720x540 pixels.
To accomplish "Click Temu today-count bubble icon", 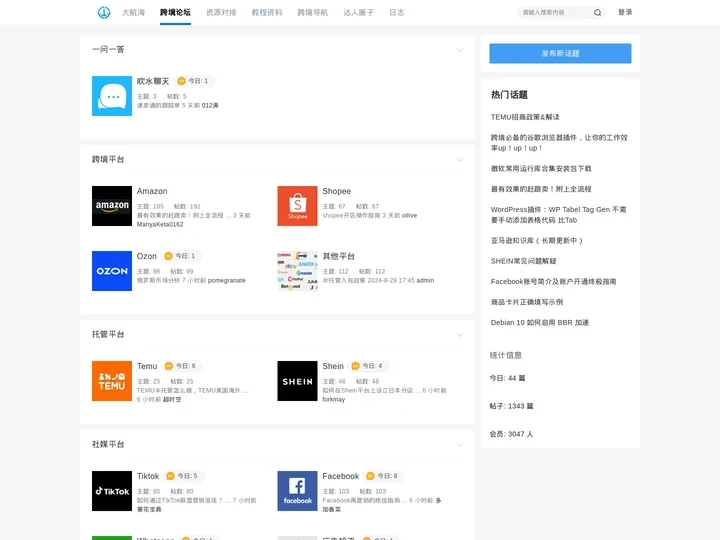I will coord(169,366).
